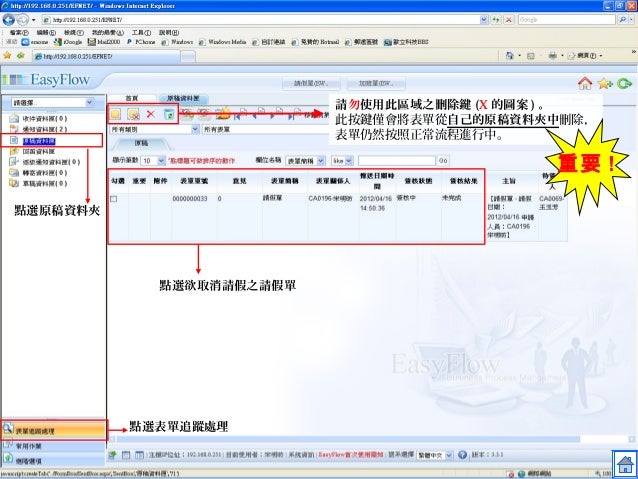Click the horizontal scrollbar under the list
This screenshot has height=479, width=638.
pos(348,439)
